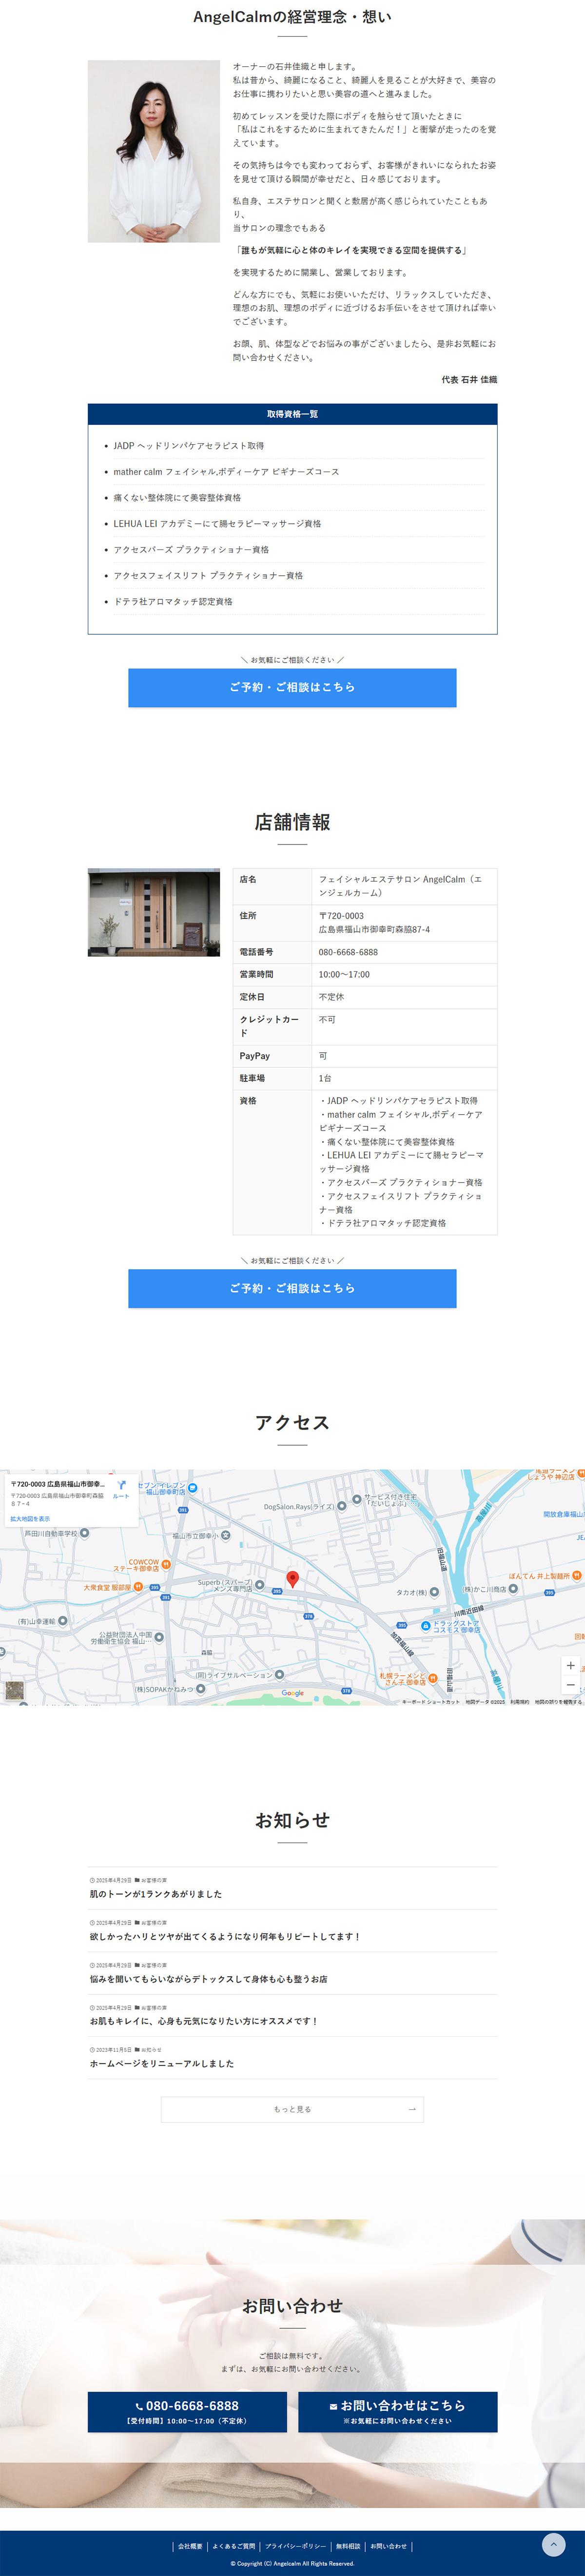Click the storefront entrance photo
Image resolution: width=585 pixels, height=2576 pixels.
[154, 912]
